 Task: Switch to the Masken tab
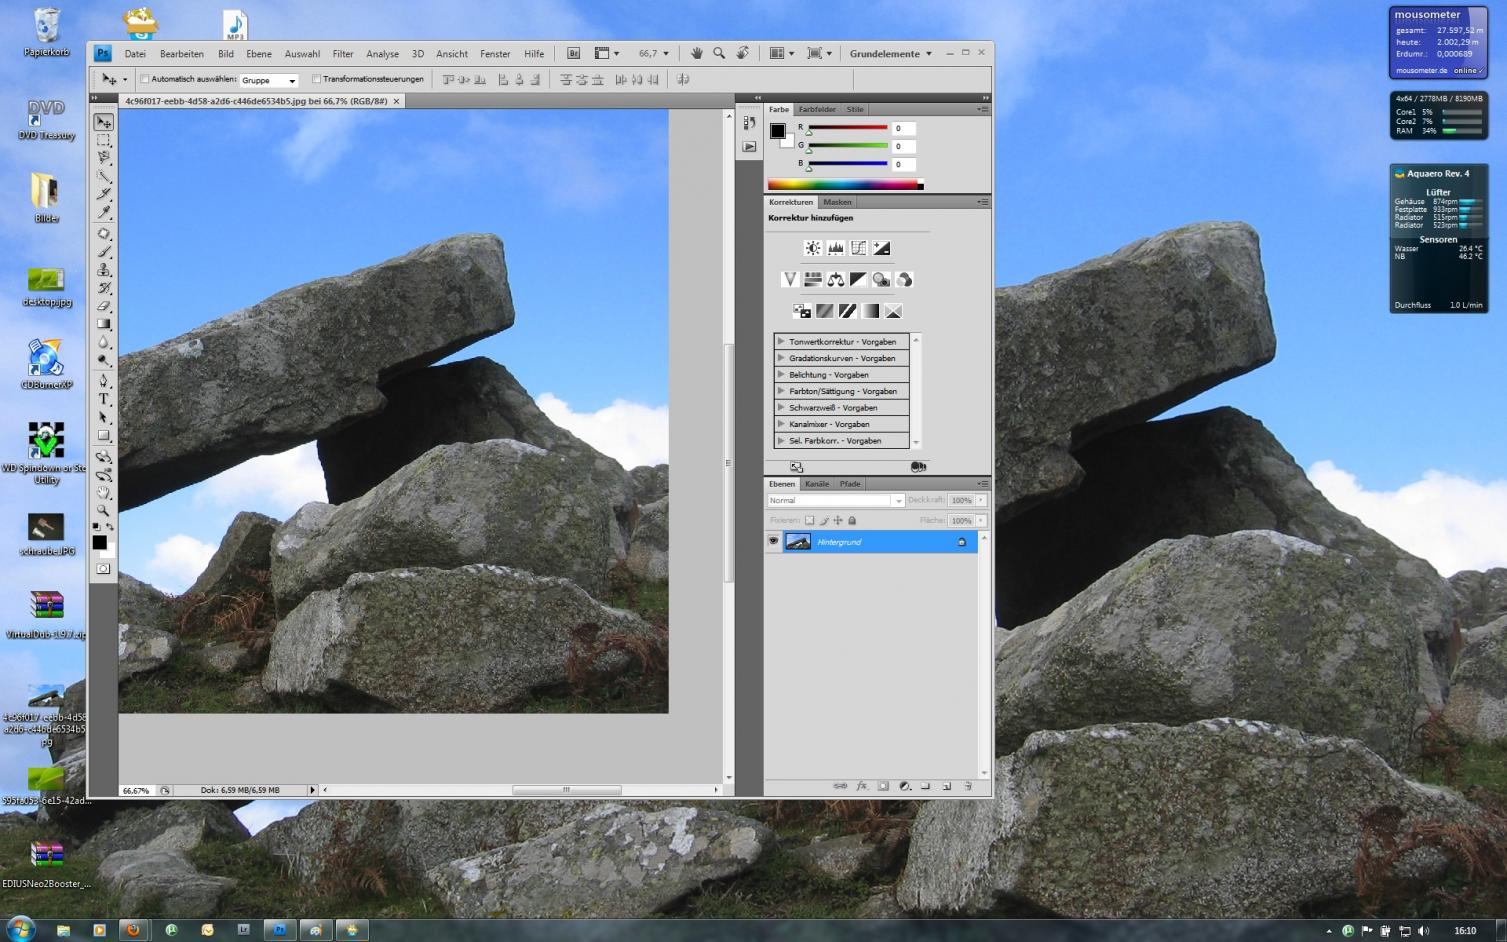point(837,202)
